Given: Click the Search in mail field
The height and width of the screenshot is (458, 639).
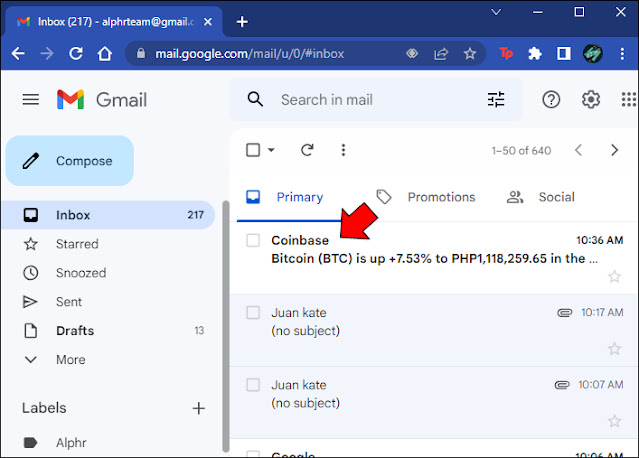Looking at the screenshot, I should [x=375, y=99].
